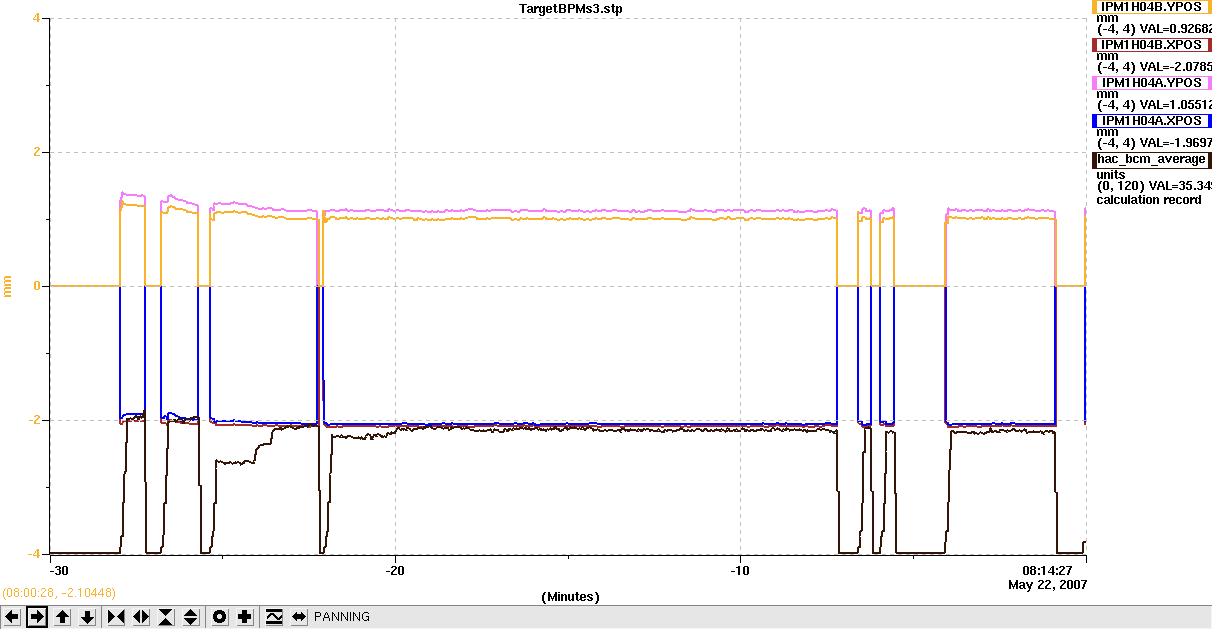Click the plus toolbar button
Viewport: 1212px width, 629px height.
[x=245, y=617]
